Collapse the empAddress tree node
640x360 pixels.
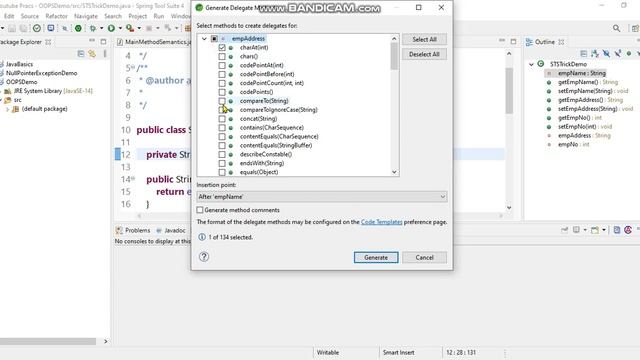[204, 39]
